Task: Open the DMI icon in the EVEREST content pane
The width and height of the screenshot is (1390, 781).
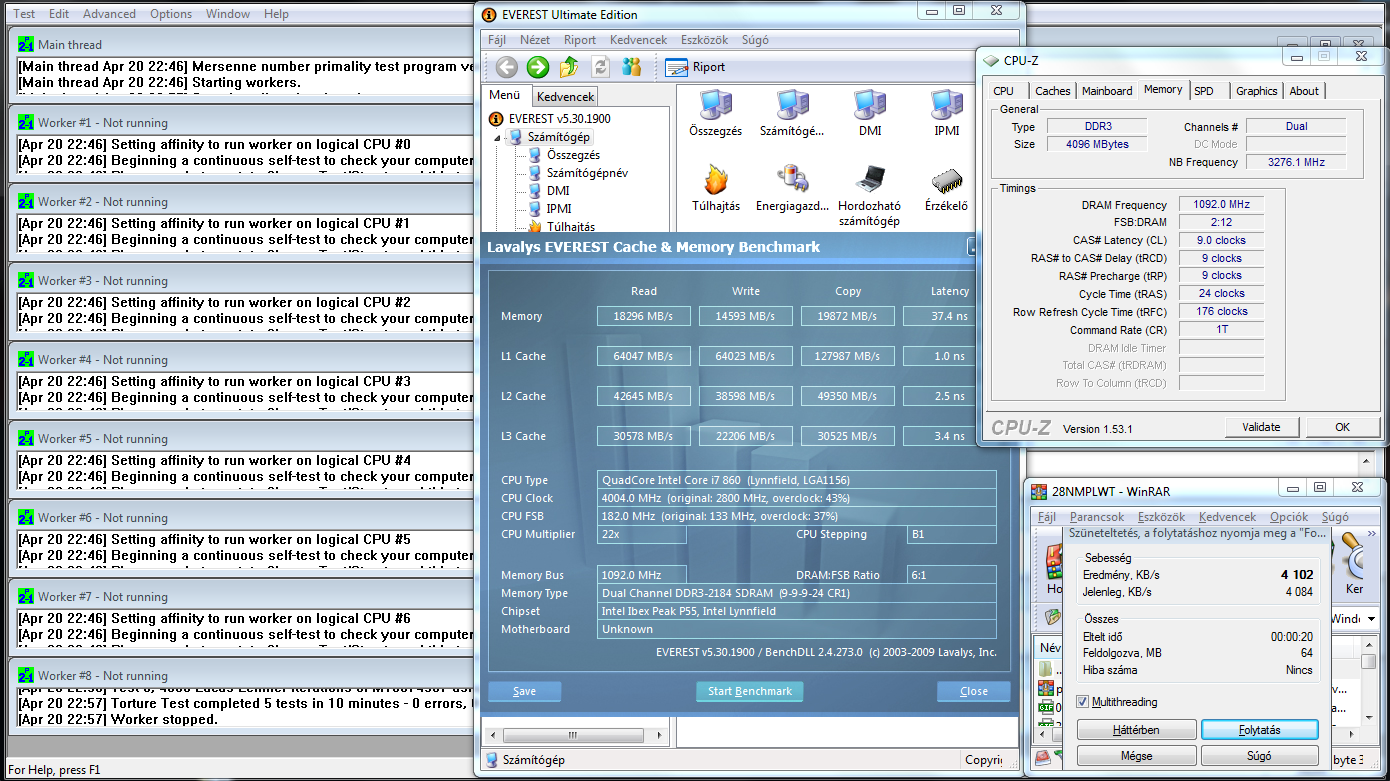Action: pos(870,114)
